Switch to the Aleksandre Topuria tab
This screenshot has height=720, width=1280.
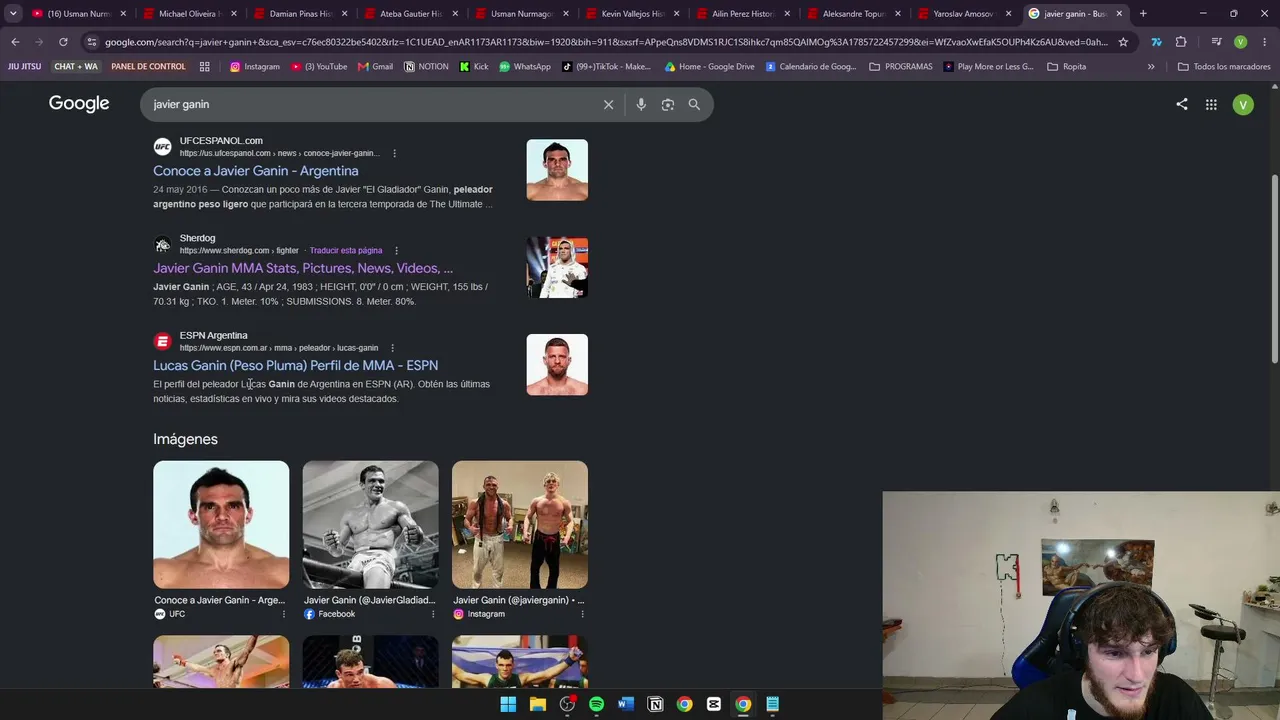854,14
